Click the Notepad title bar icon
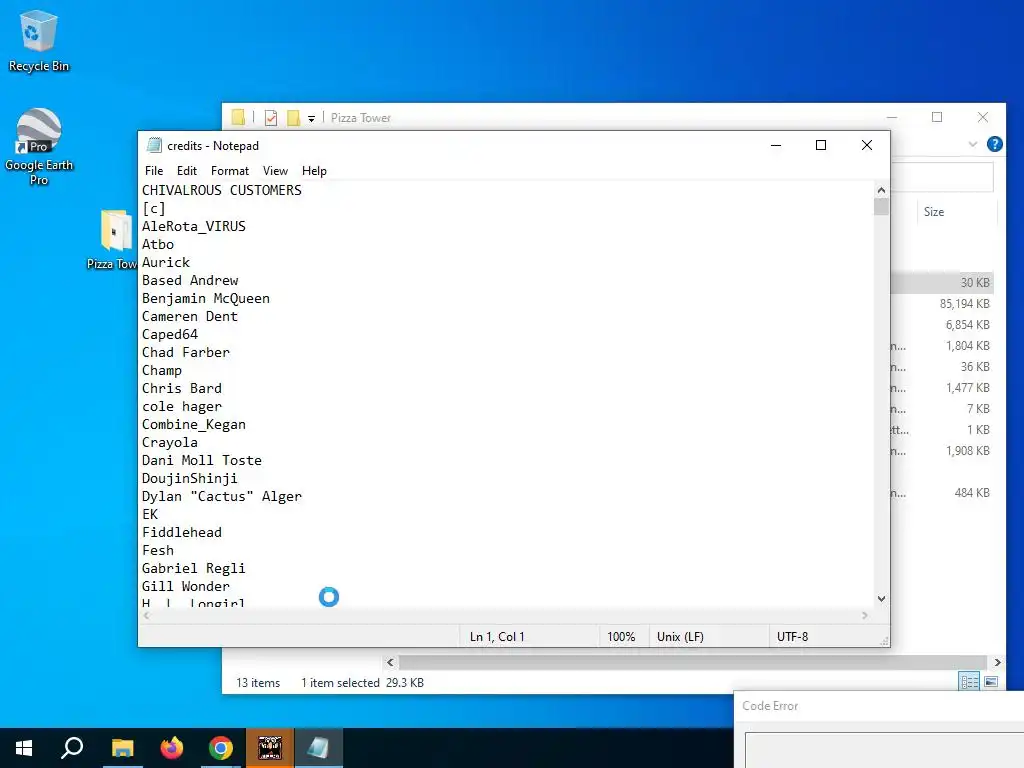The width and height of the screenshot is (1024, 768). (x=154, y=145)
